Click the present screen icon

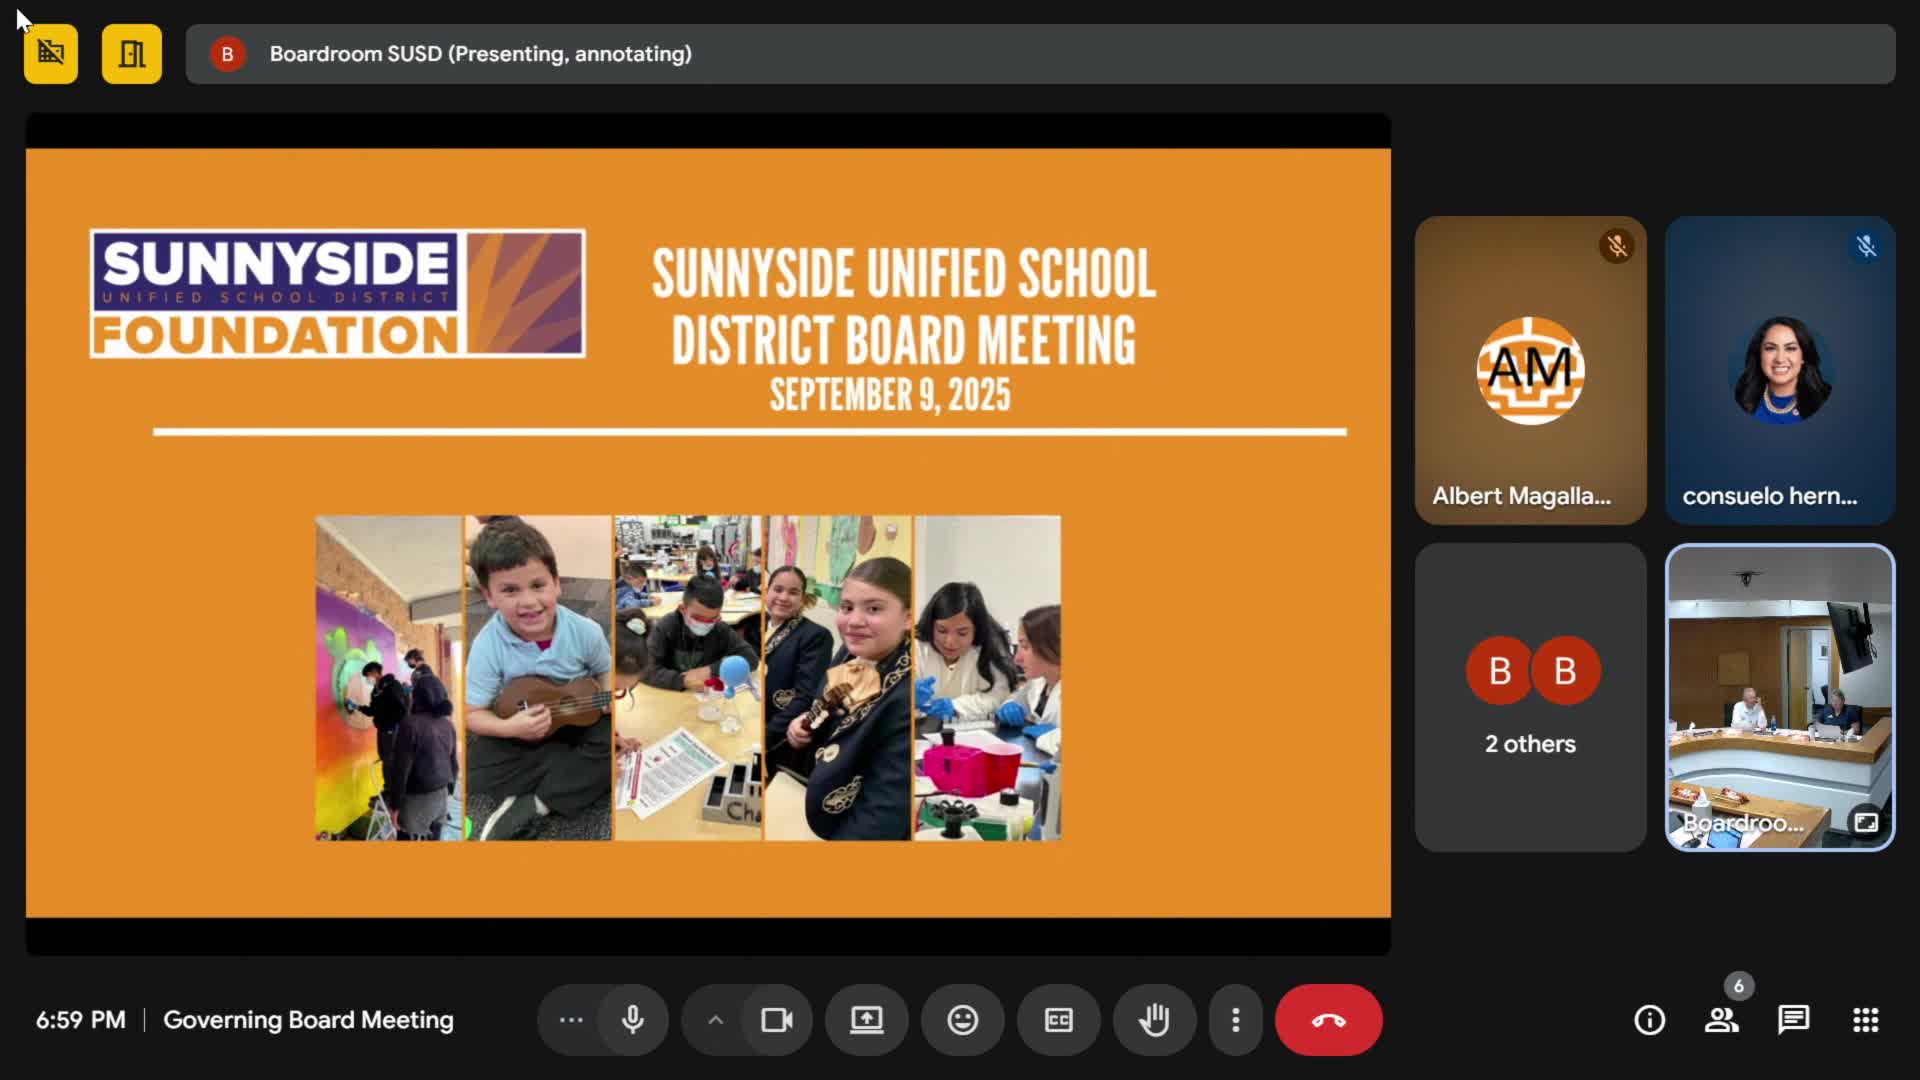(866, 1020)
